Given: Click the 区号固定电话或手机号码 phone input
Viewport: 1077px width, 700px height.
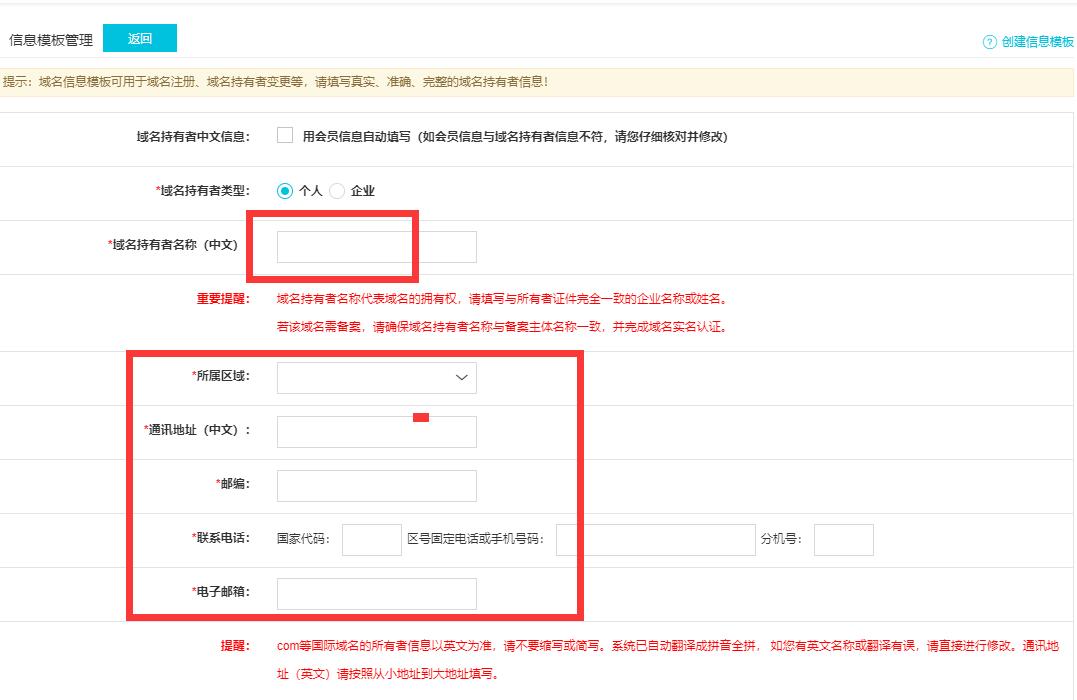Looking at the screenshot, I should pyautogui.click(x=655, y=539).
